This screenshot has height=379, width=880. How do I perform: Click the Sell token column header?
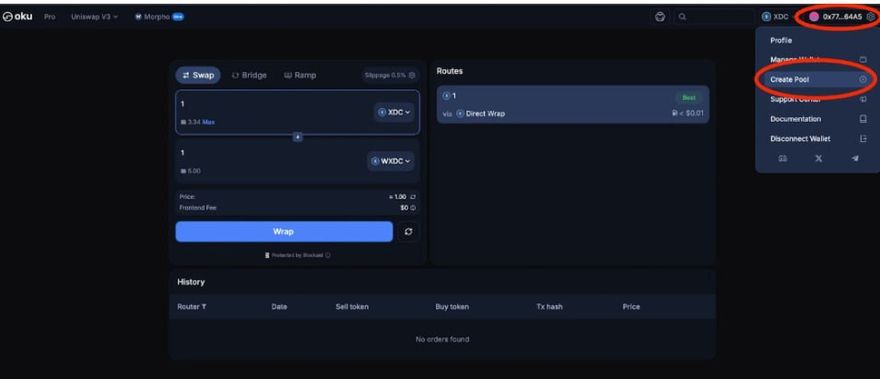tap(352, 307)
